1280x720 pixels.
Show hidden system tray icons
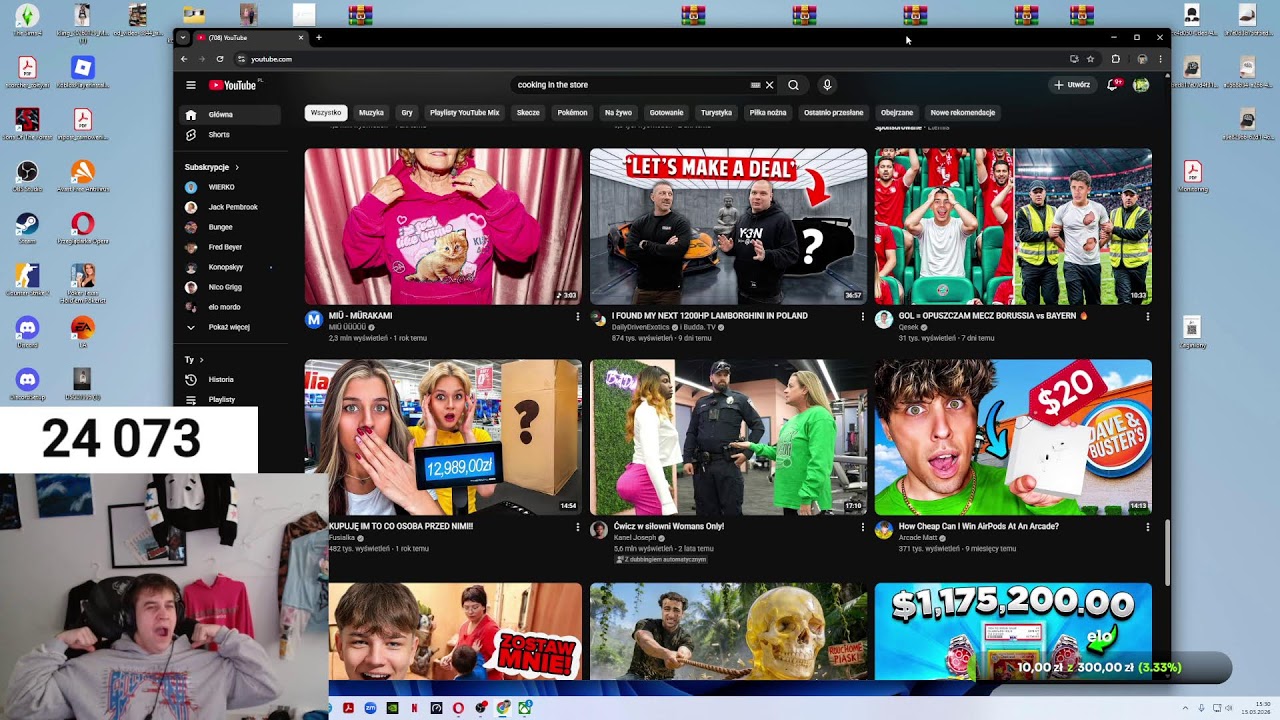1183,708
